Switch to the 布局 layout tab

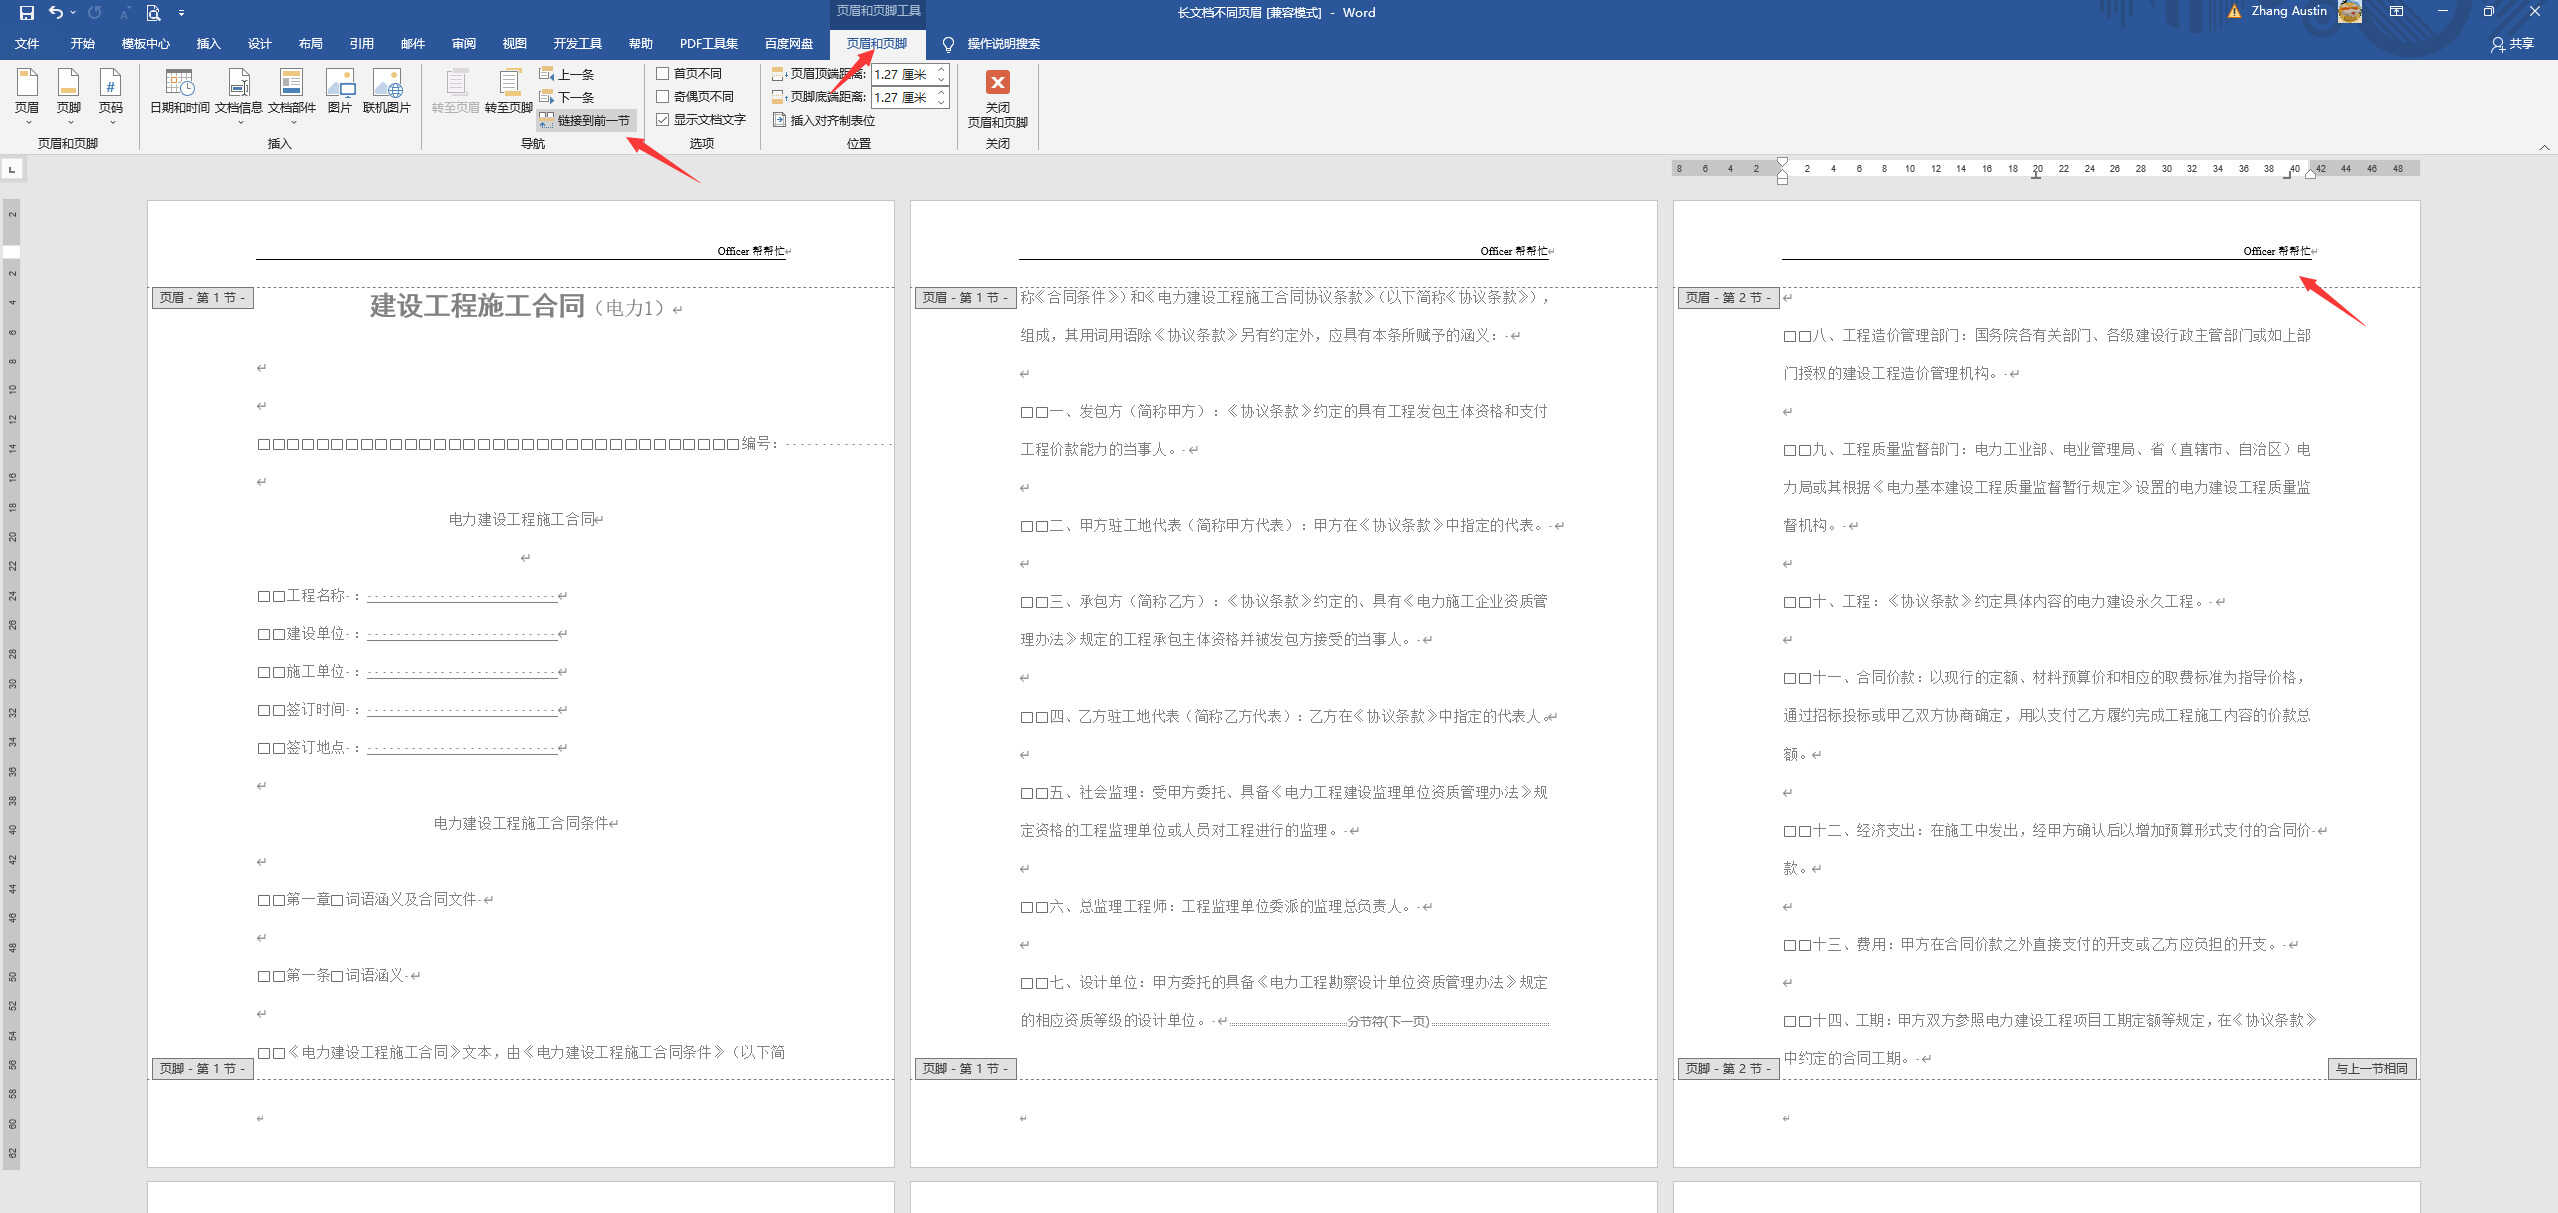coord(310,44)
